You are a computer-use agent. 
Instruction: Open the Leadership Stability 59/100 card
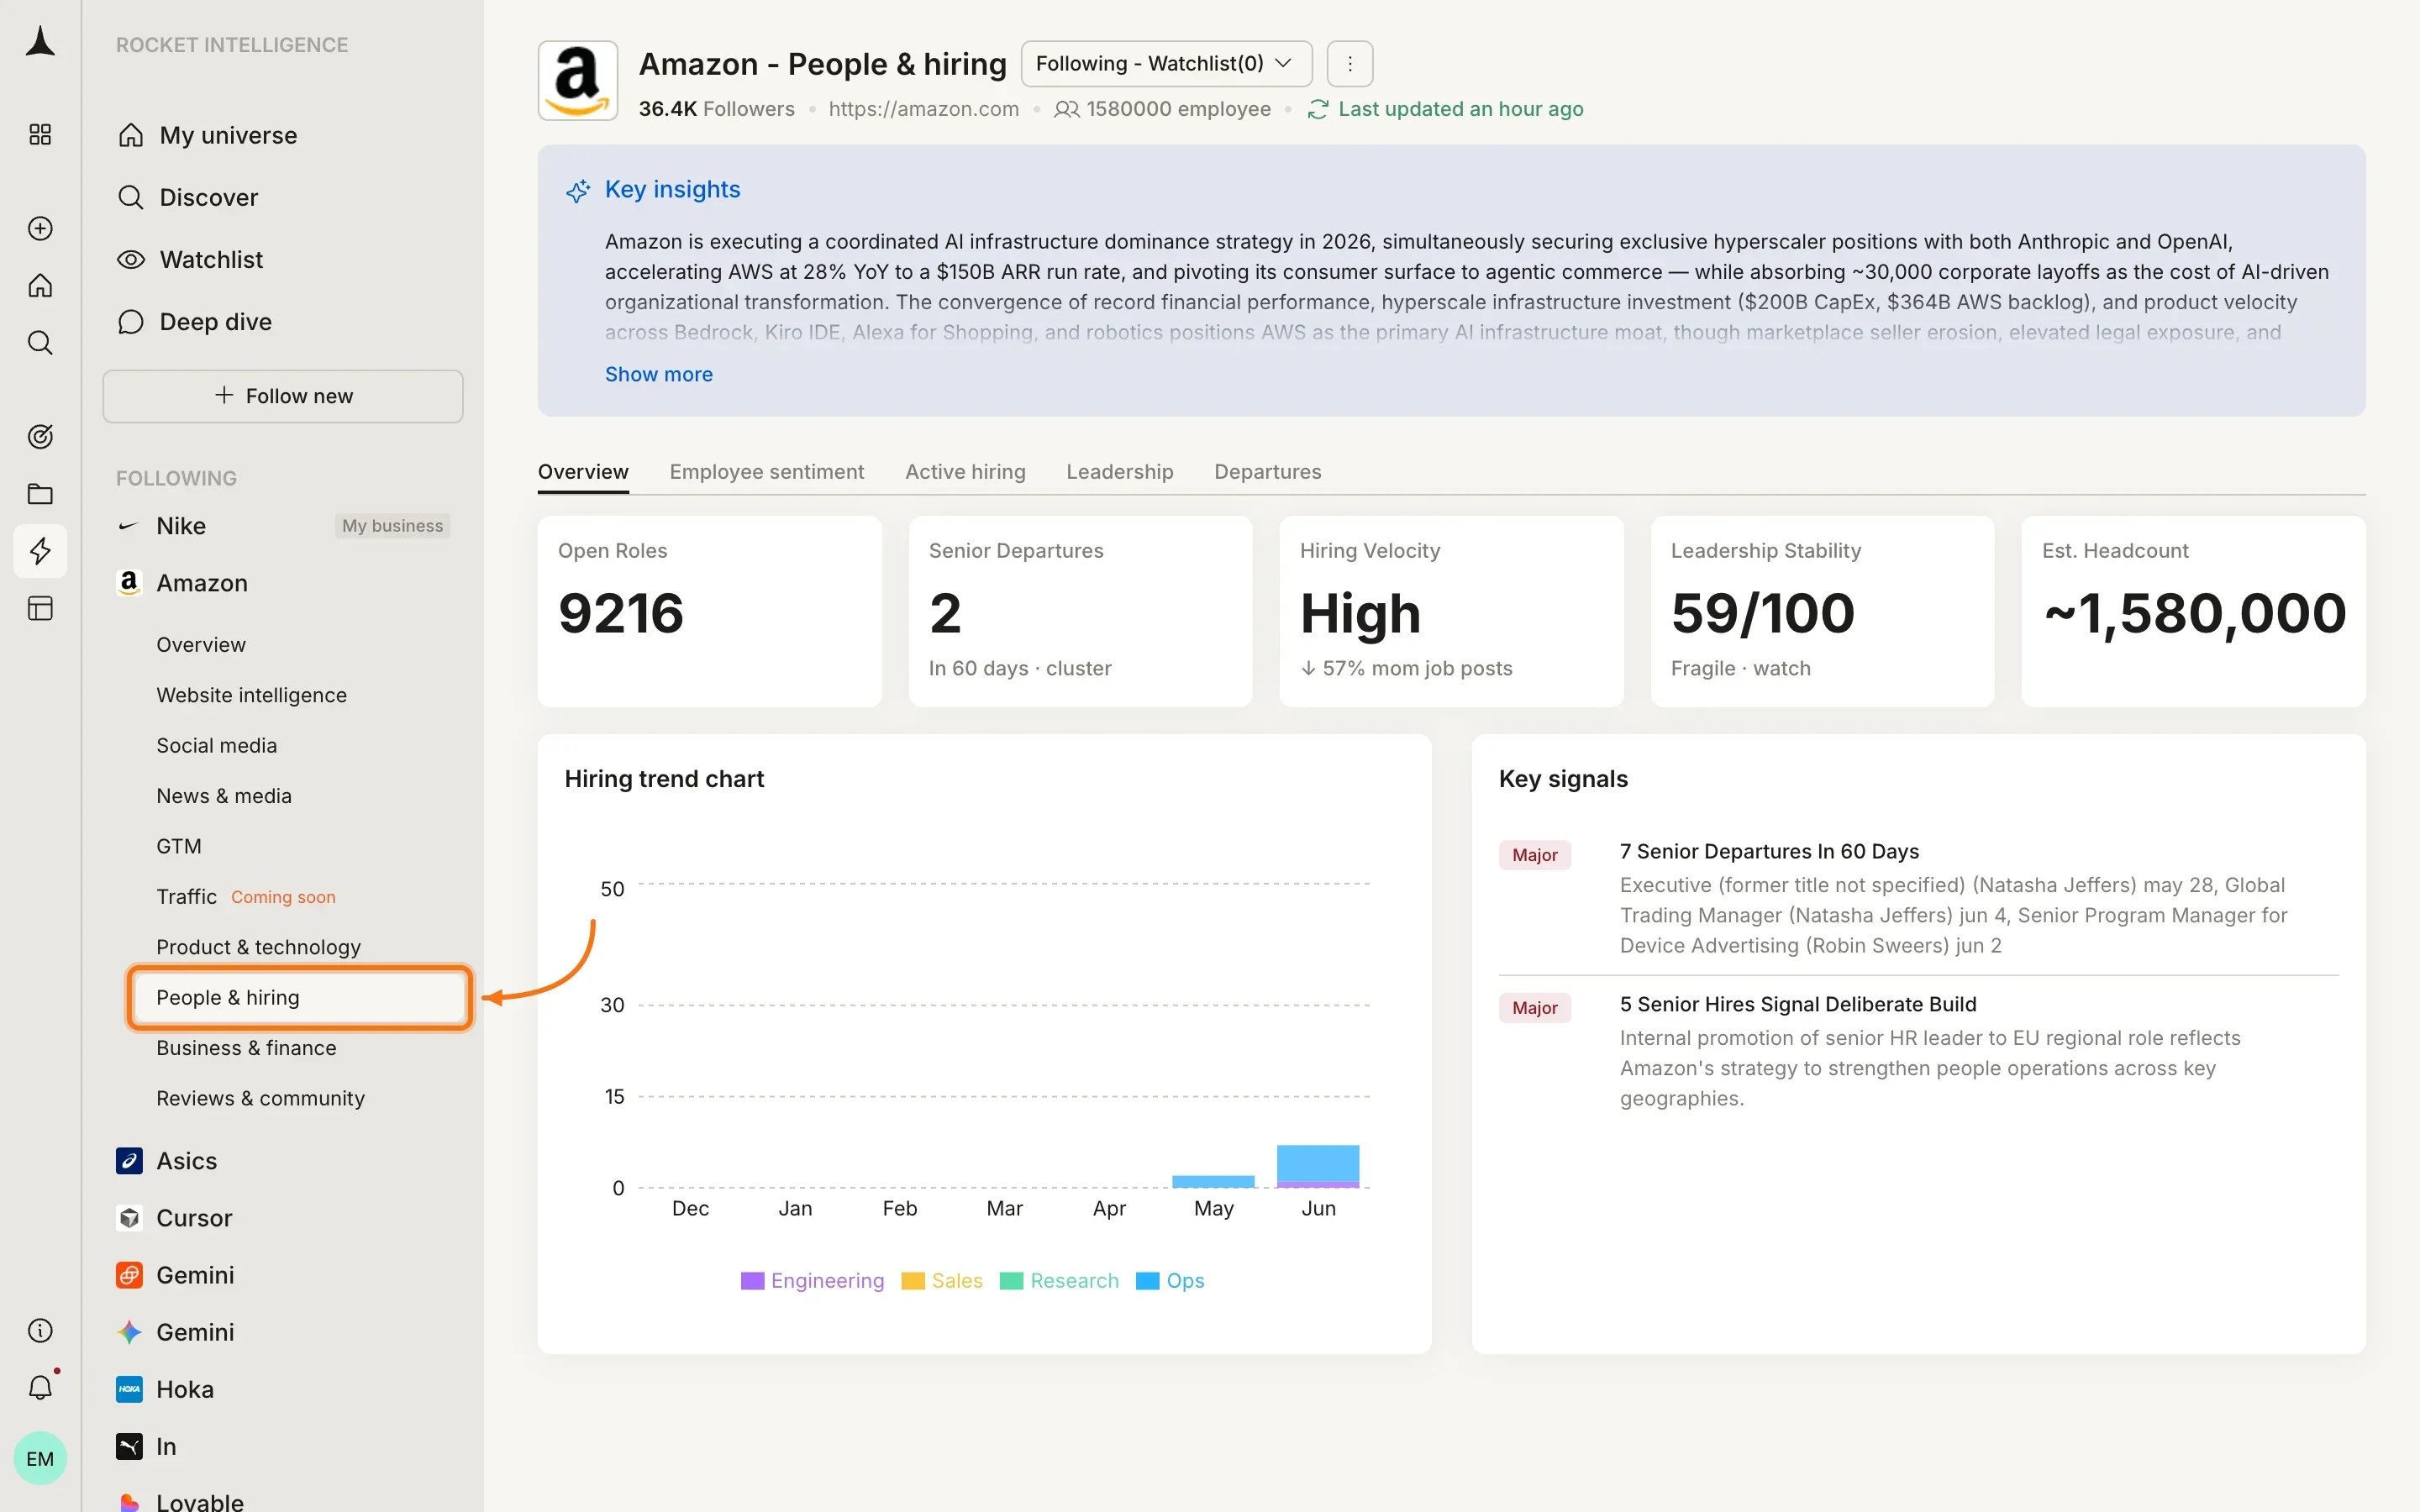[x=1822, y=611]
